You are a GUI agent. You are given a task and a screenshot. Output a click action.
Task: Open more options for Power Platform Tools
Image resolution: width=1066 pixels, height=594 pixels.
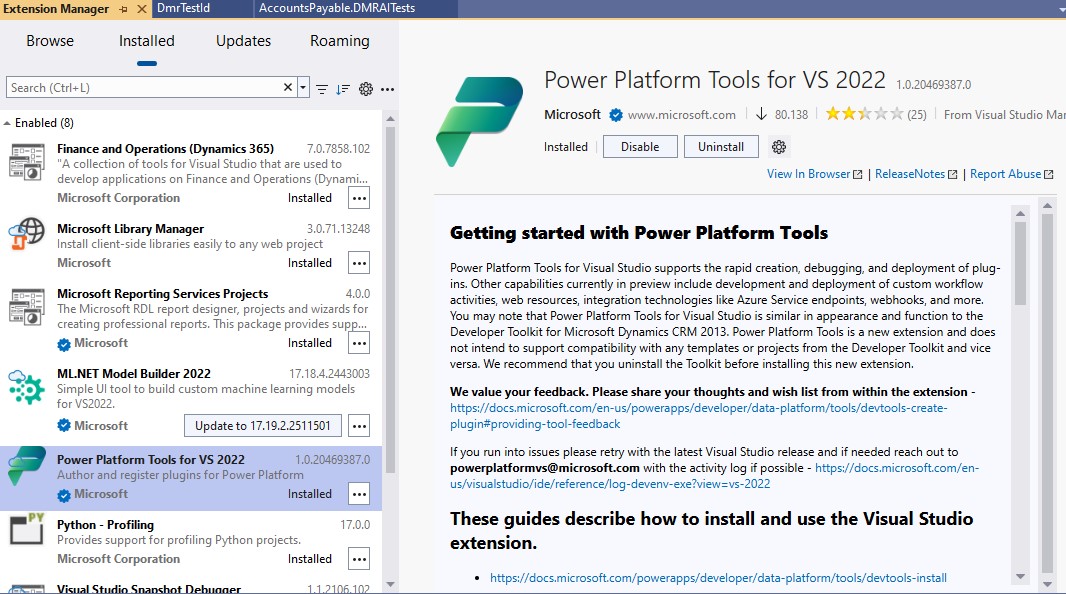[359, 494]
